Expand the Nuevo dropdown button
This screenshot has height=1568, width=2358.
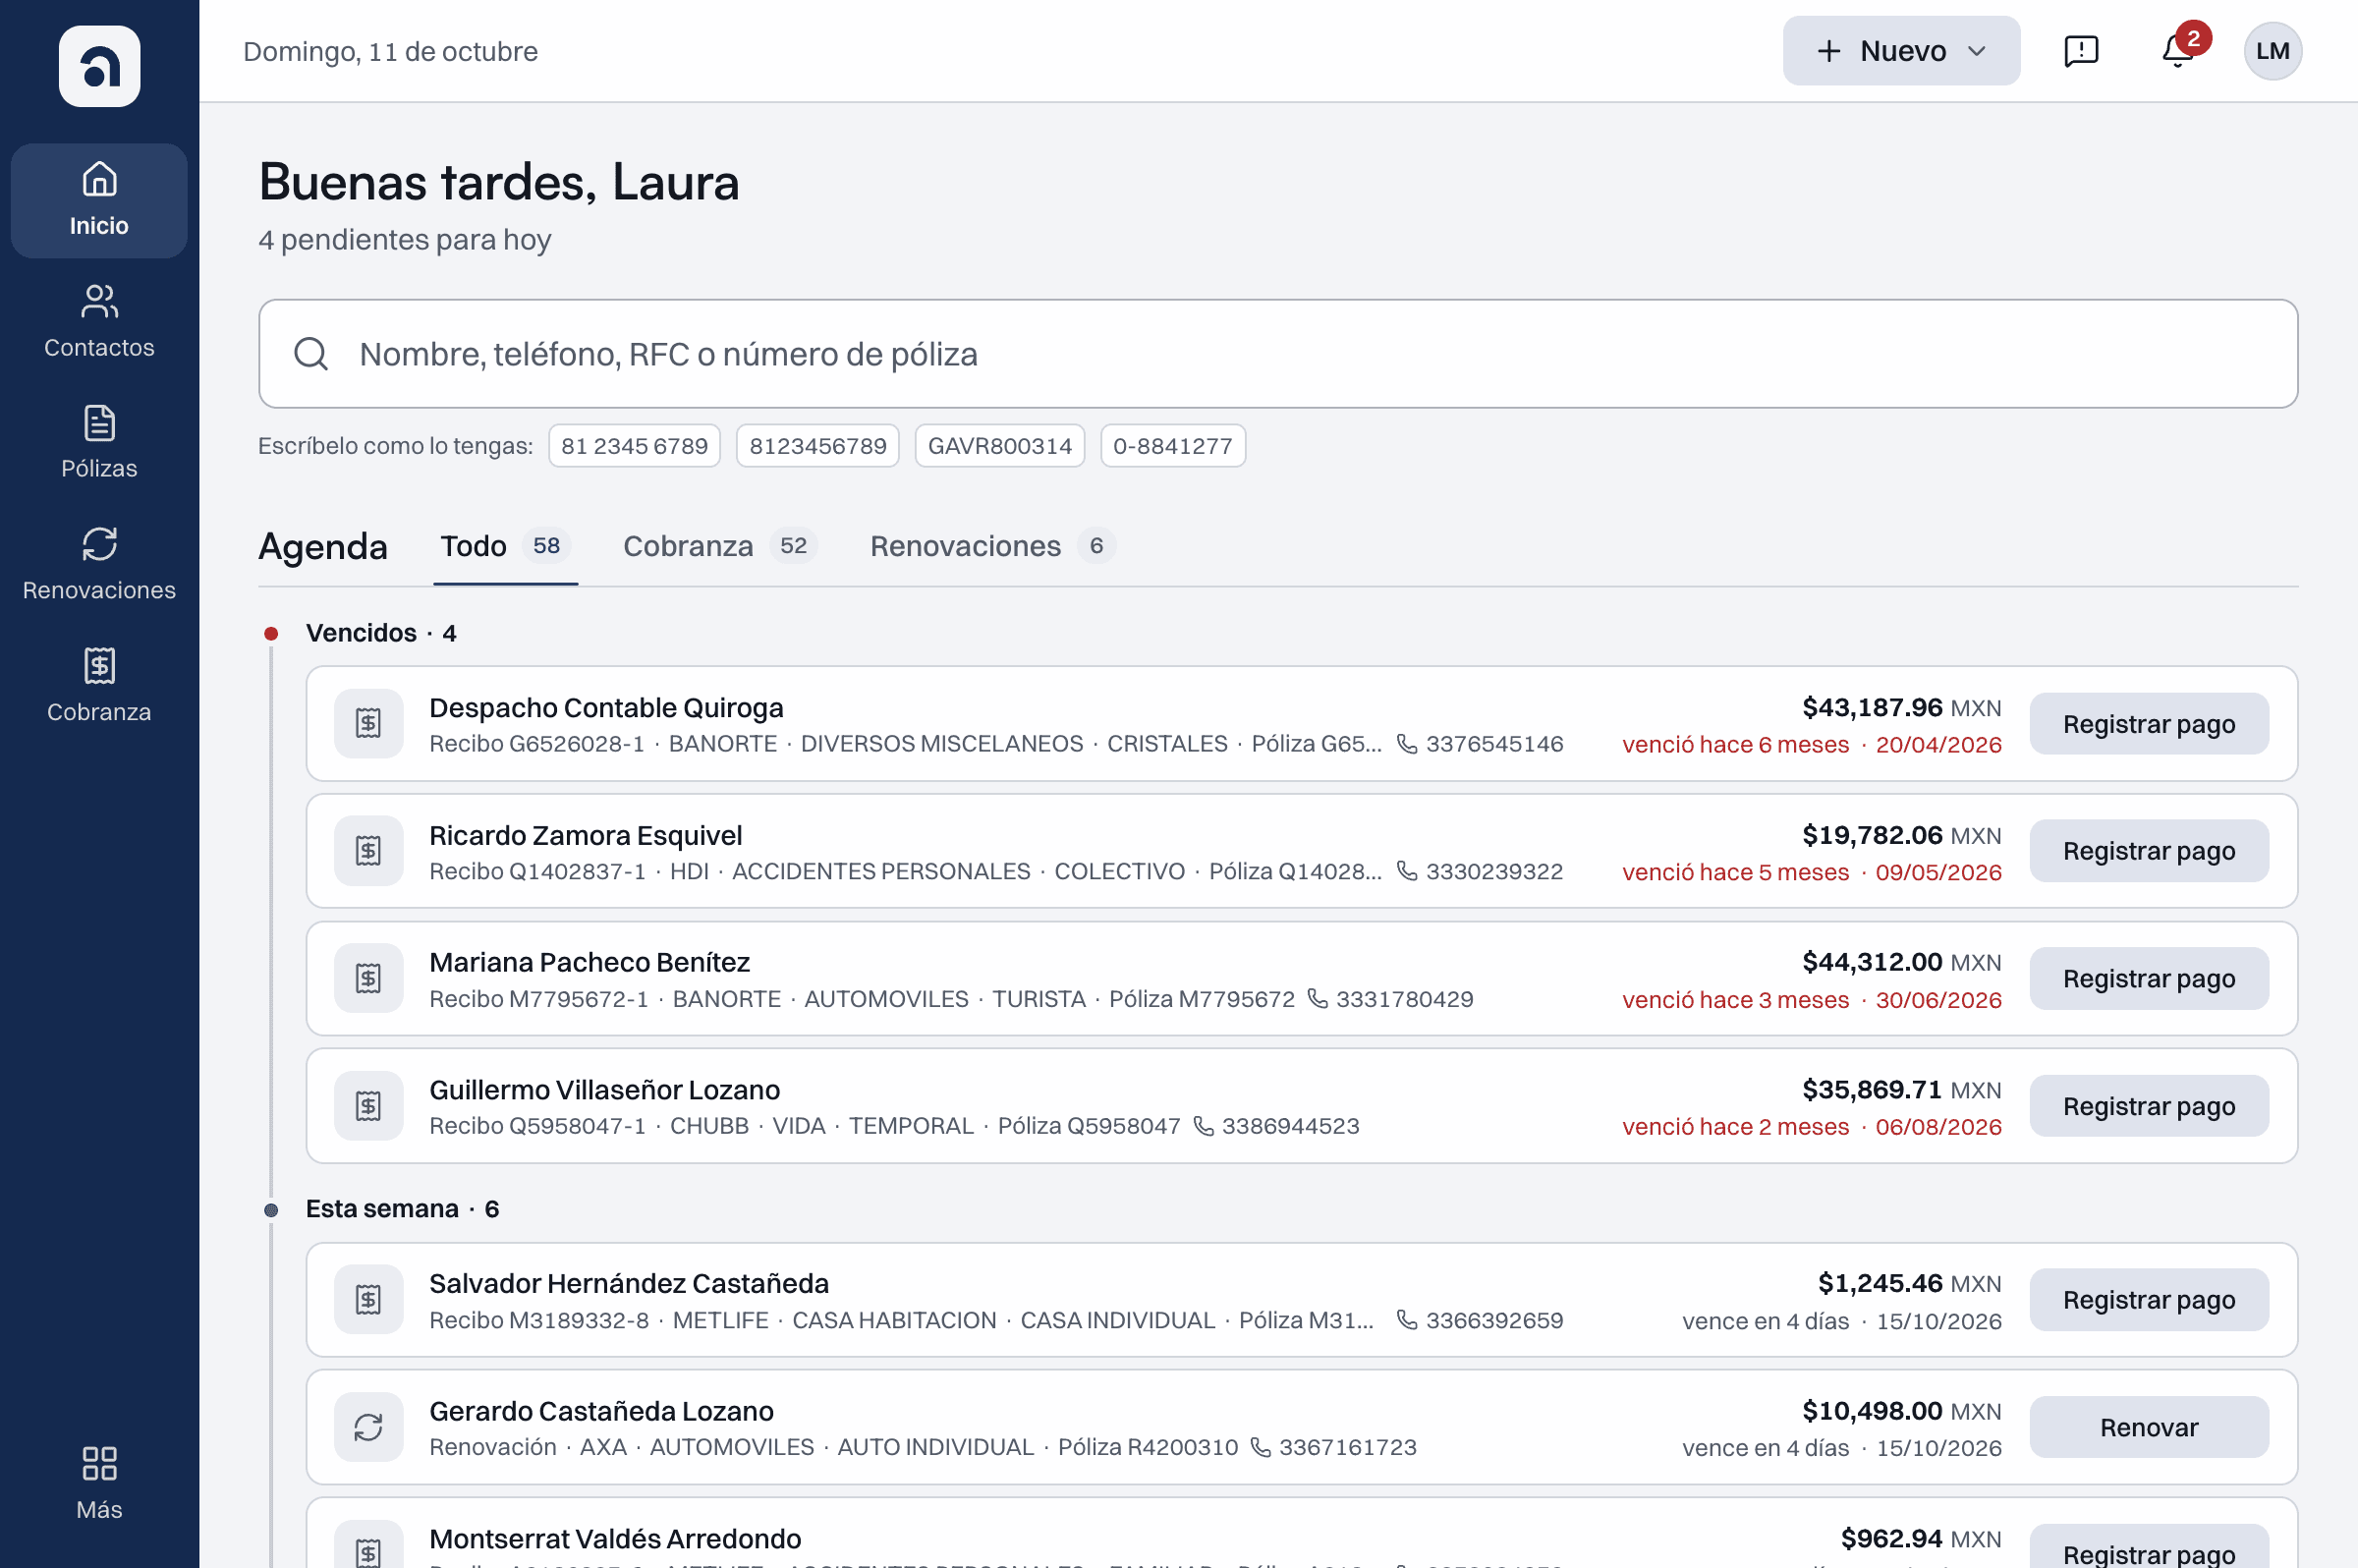1901,51
